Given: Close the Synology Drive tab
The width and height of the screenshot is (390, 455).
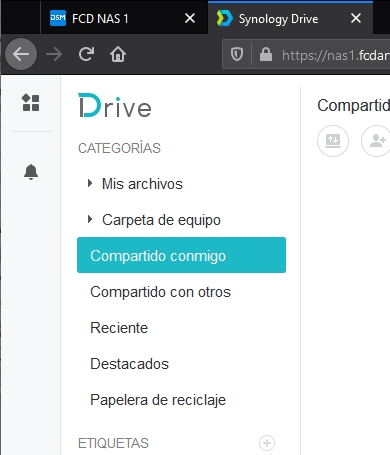Looking at the screenshot, I should click(356, 18).
